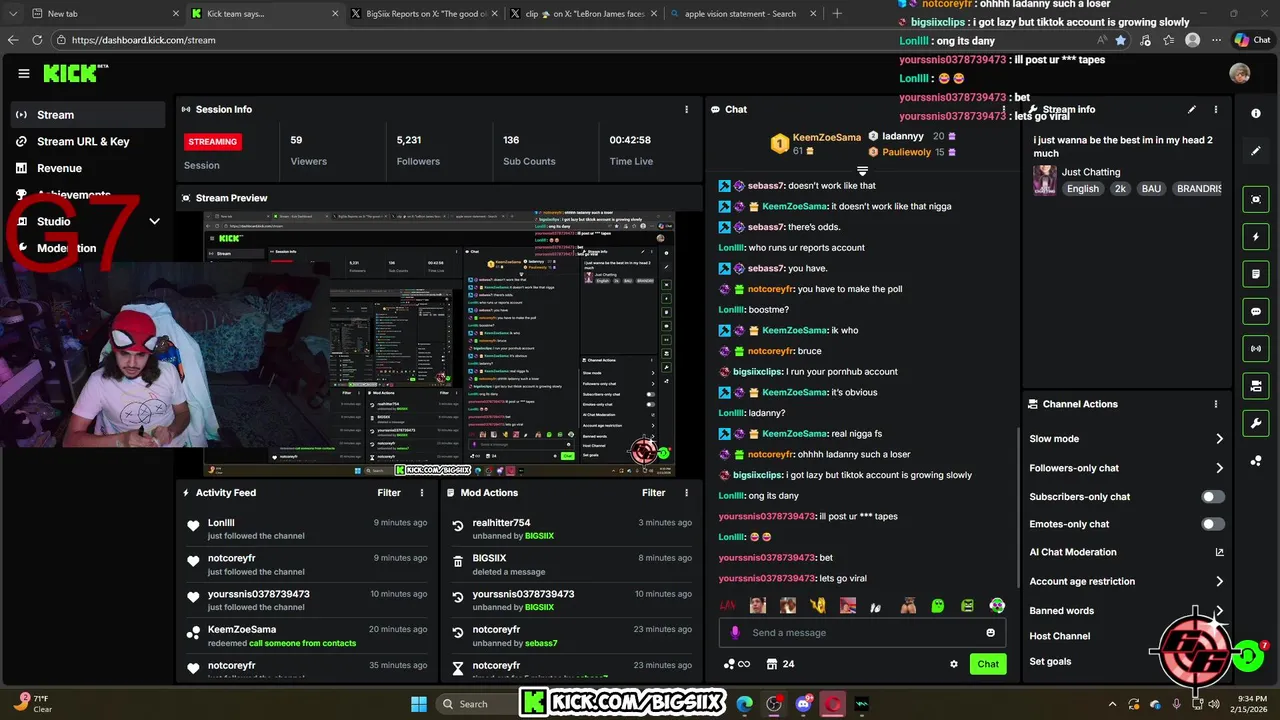The image size is (1280, 720).
Task: Click the Just Chatting category thumbnail
Action: [x=1045, y=180]
